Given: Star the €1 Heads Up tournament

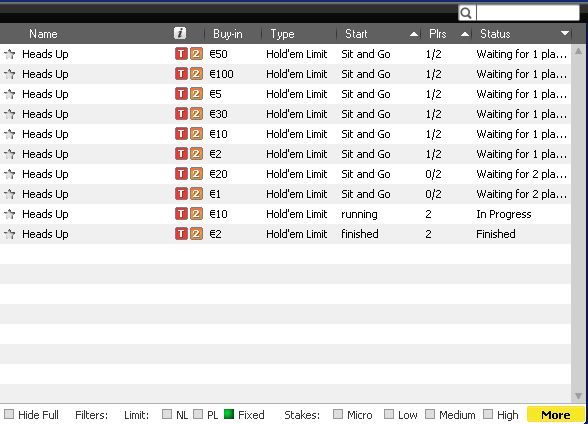Looking at the screenshot, I should 9,194.
